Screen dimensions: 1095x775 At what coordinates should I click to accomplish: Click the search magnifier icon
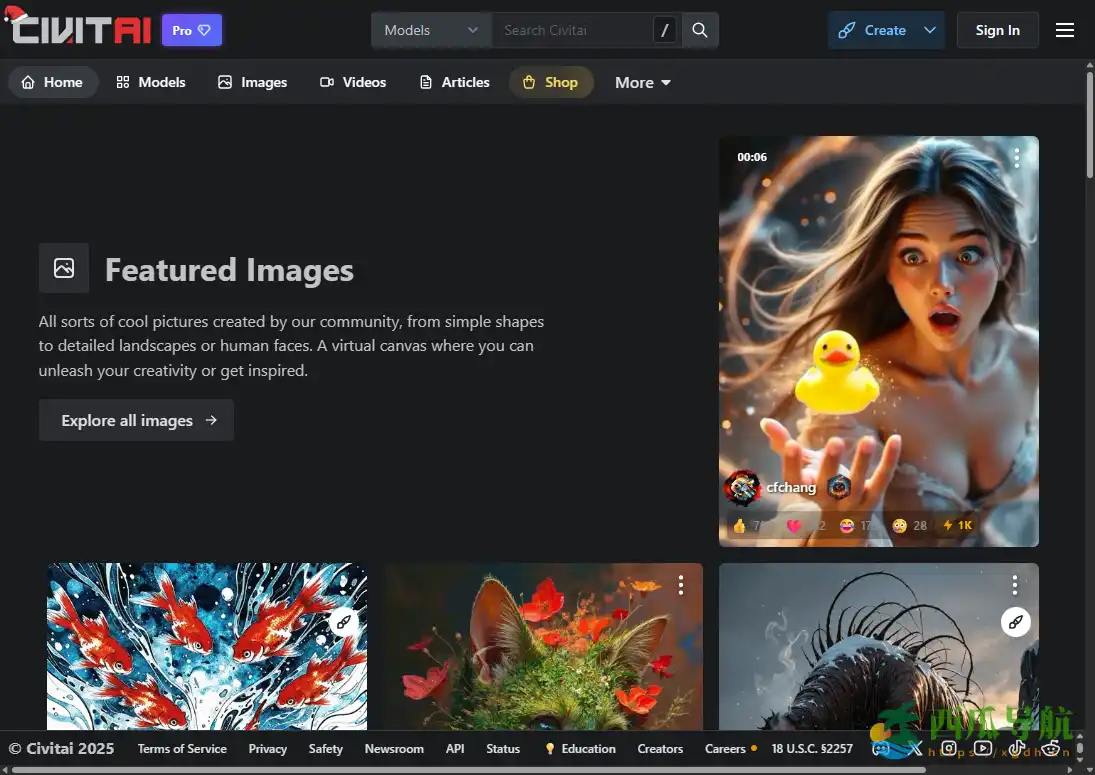coord(700,30)
